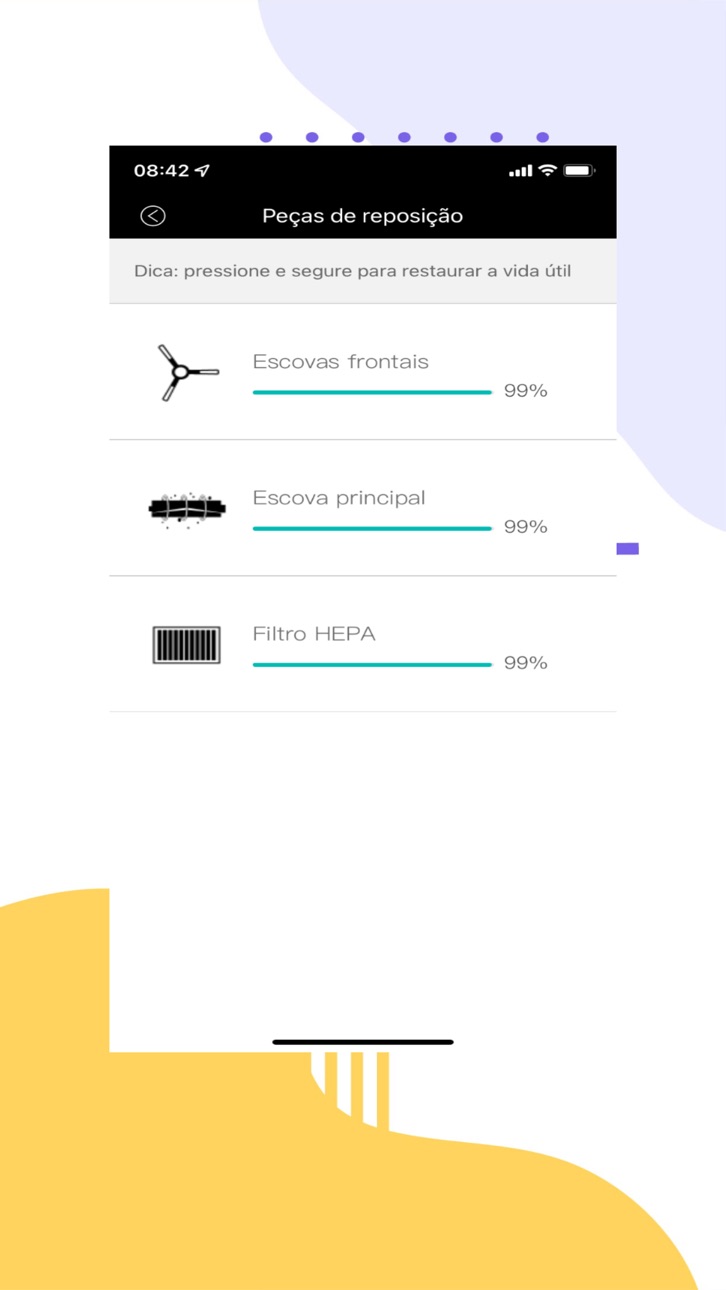Click the Escova principal progress bar
The height and width of the screenshot is (1290, 726).
tap(373, 528)
